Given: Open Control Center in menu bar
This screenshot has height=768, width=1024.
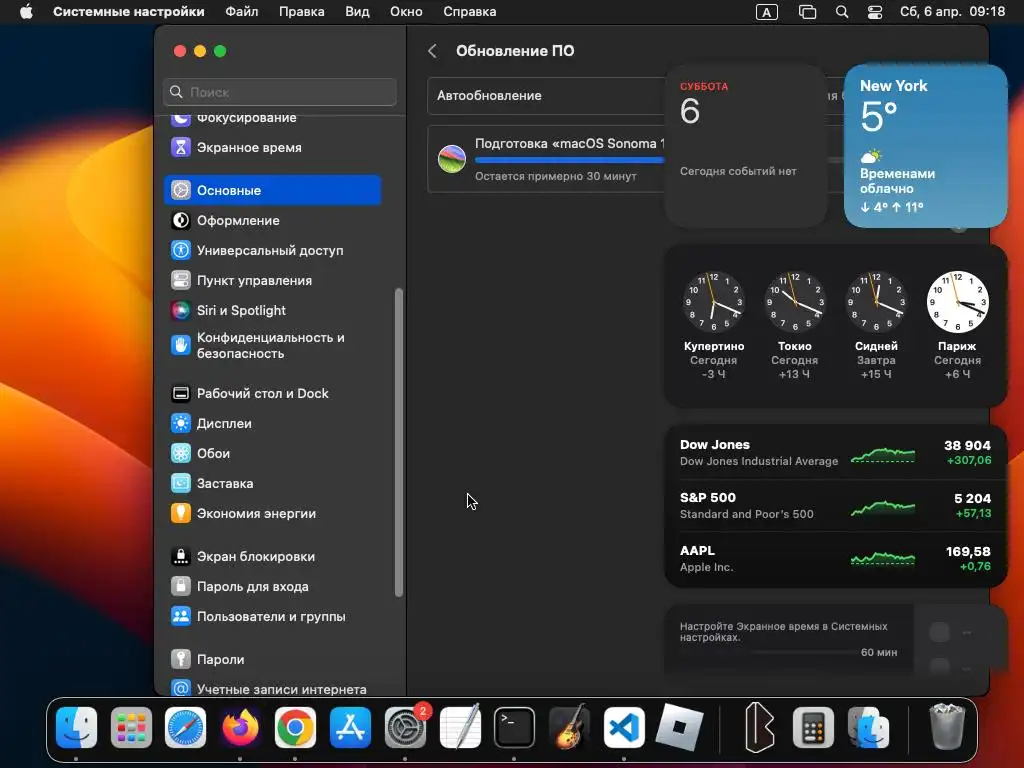Looking at the screenshot, I should tap(874, 12).
